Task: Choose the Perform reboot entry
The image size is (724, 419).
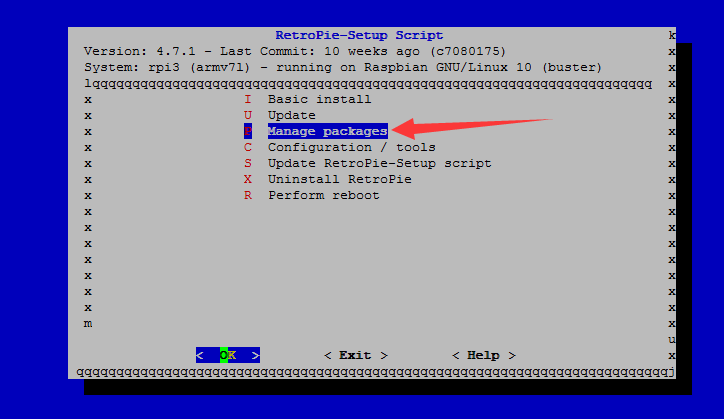Action: (324, 195)
